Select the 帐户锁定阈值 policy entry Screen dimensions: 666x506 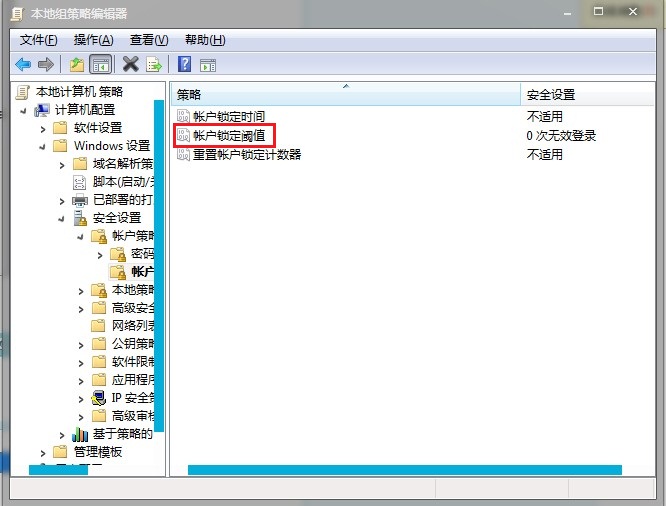point(228,135)
